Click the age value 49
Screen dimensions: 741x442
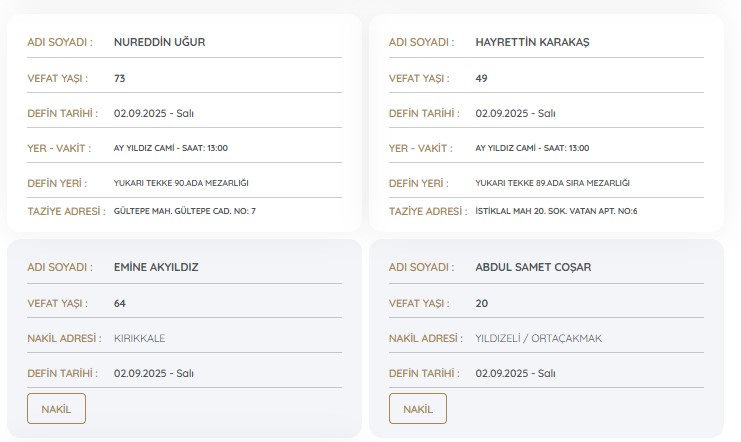pos(482,78)
